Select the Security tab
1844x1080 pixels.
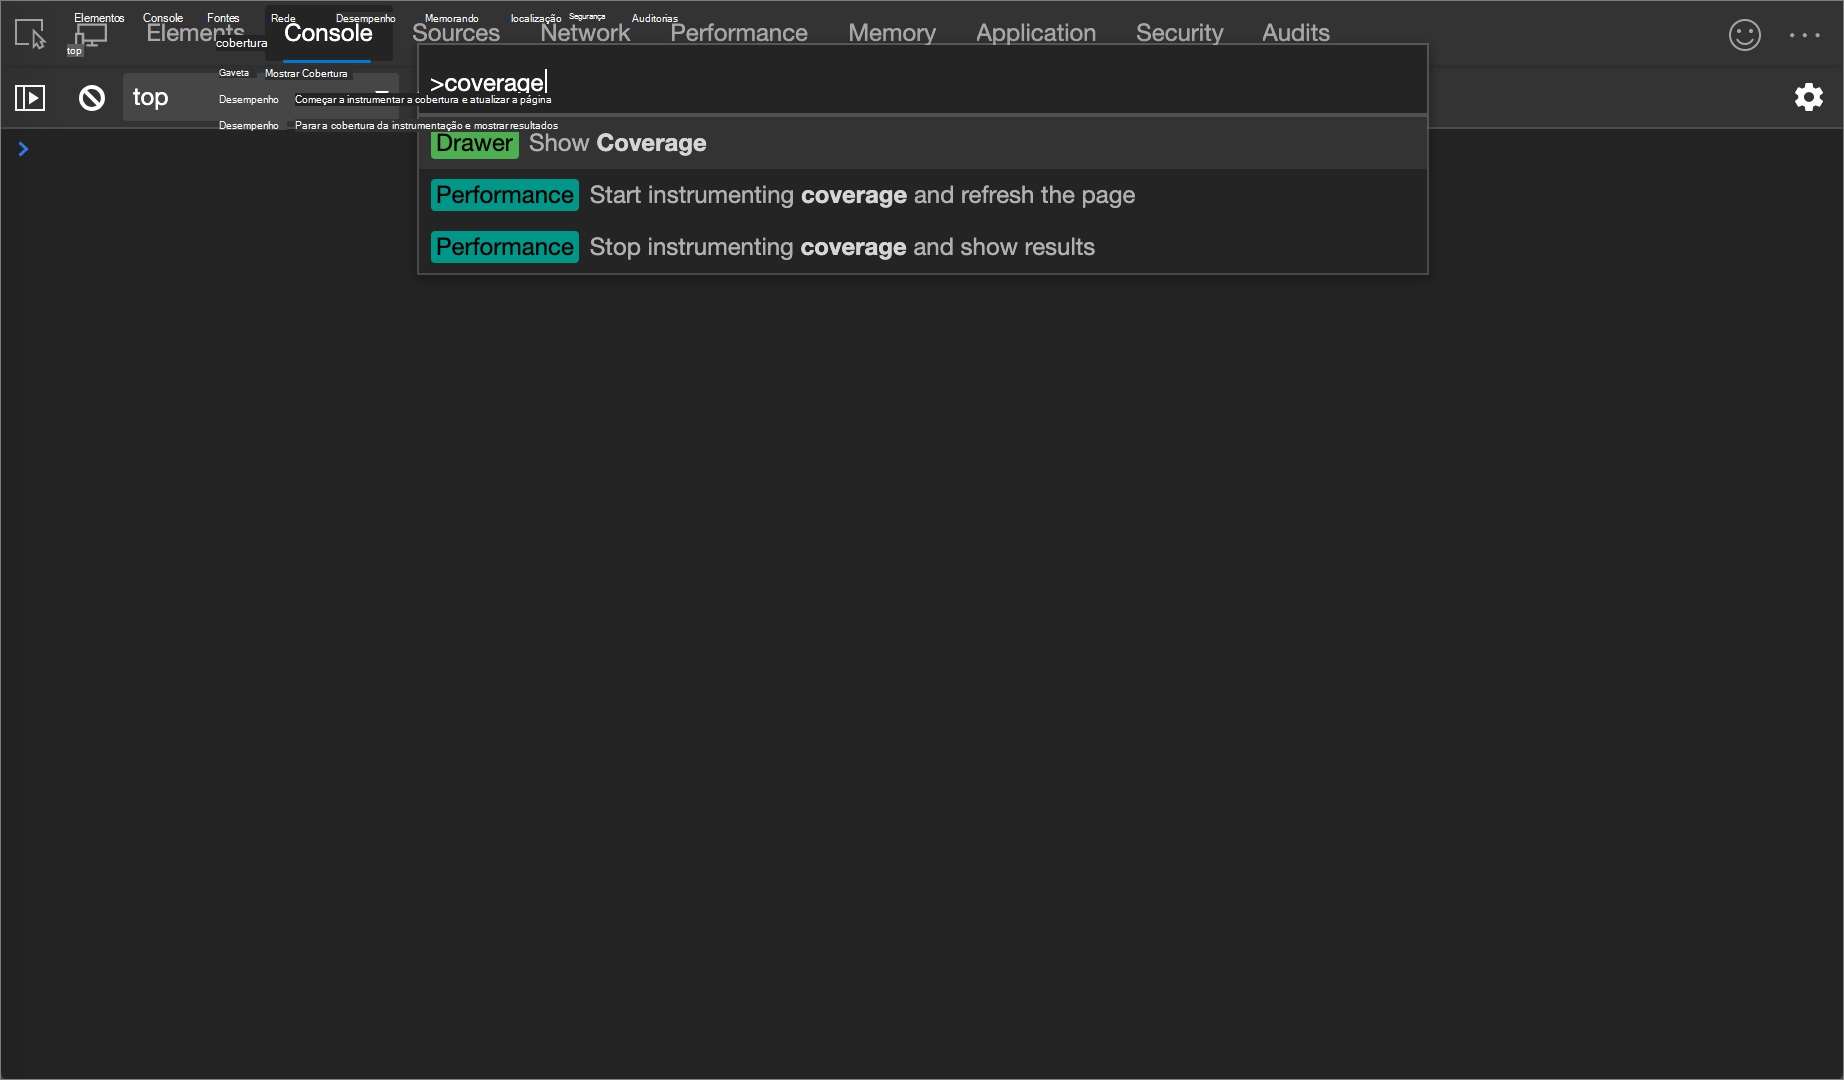point(1179,33)
